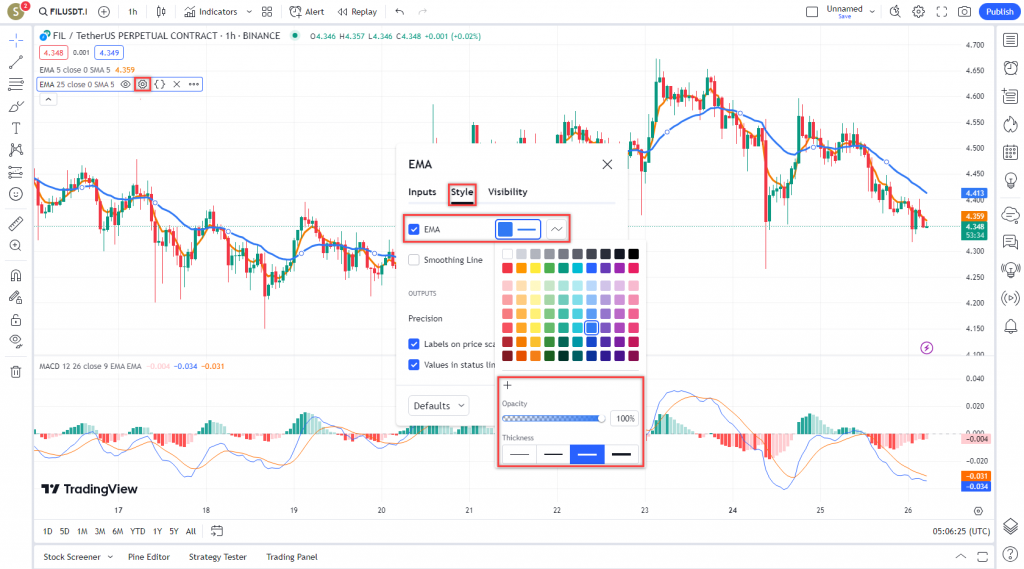Open EMA 25 source code braces
The width and height of the screenshot is (1024, 569).
[x=159, y=84]
